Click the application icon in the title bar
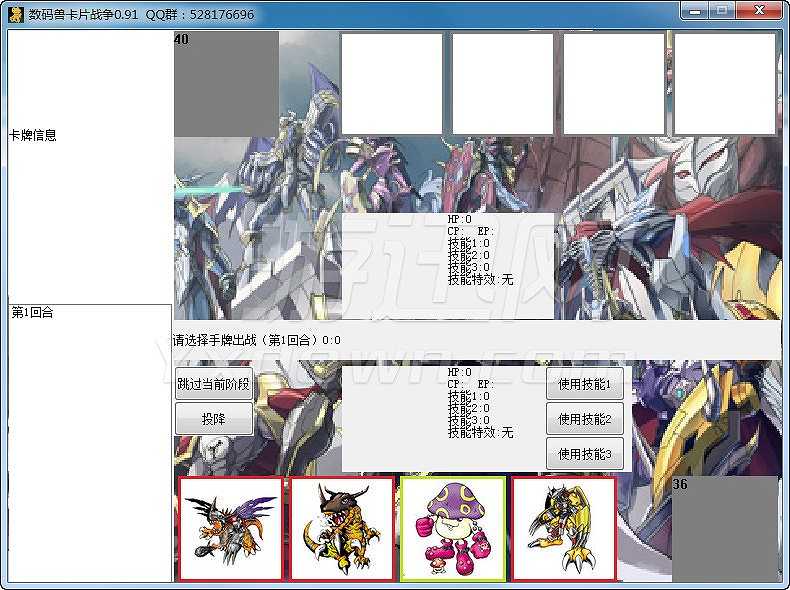This screenshot has height=590, width=790. click(x=16, y=14)
